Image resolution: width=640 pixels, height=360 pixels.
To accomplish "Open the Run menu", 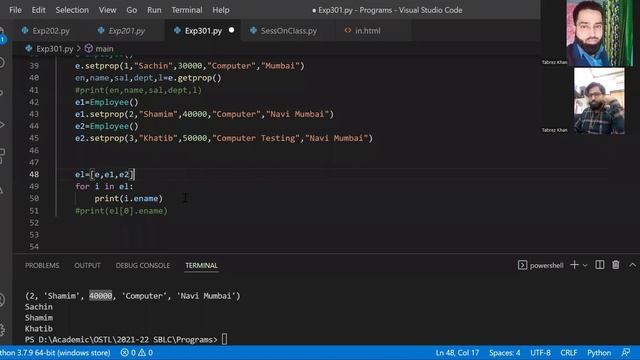I will click(x=154, y=10).
